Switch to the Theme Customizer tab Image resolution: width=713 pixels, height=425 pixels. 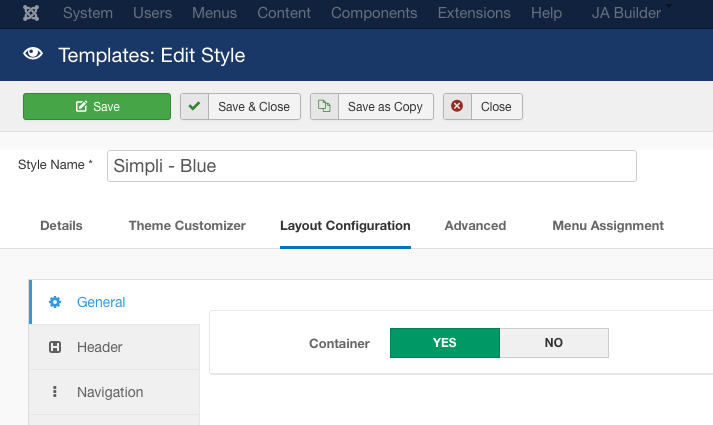187,226
